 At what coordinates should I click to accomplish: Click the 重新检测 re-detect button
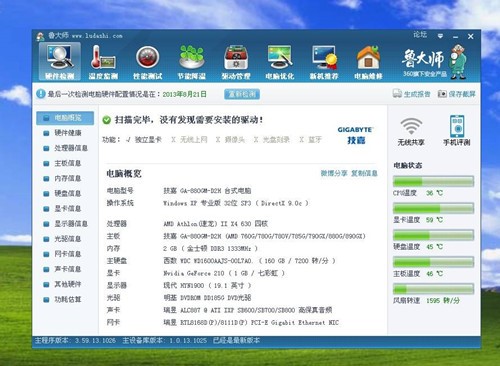pyautogui.click(x=242, y=94)
